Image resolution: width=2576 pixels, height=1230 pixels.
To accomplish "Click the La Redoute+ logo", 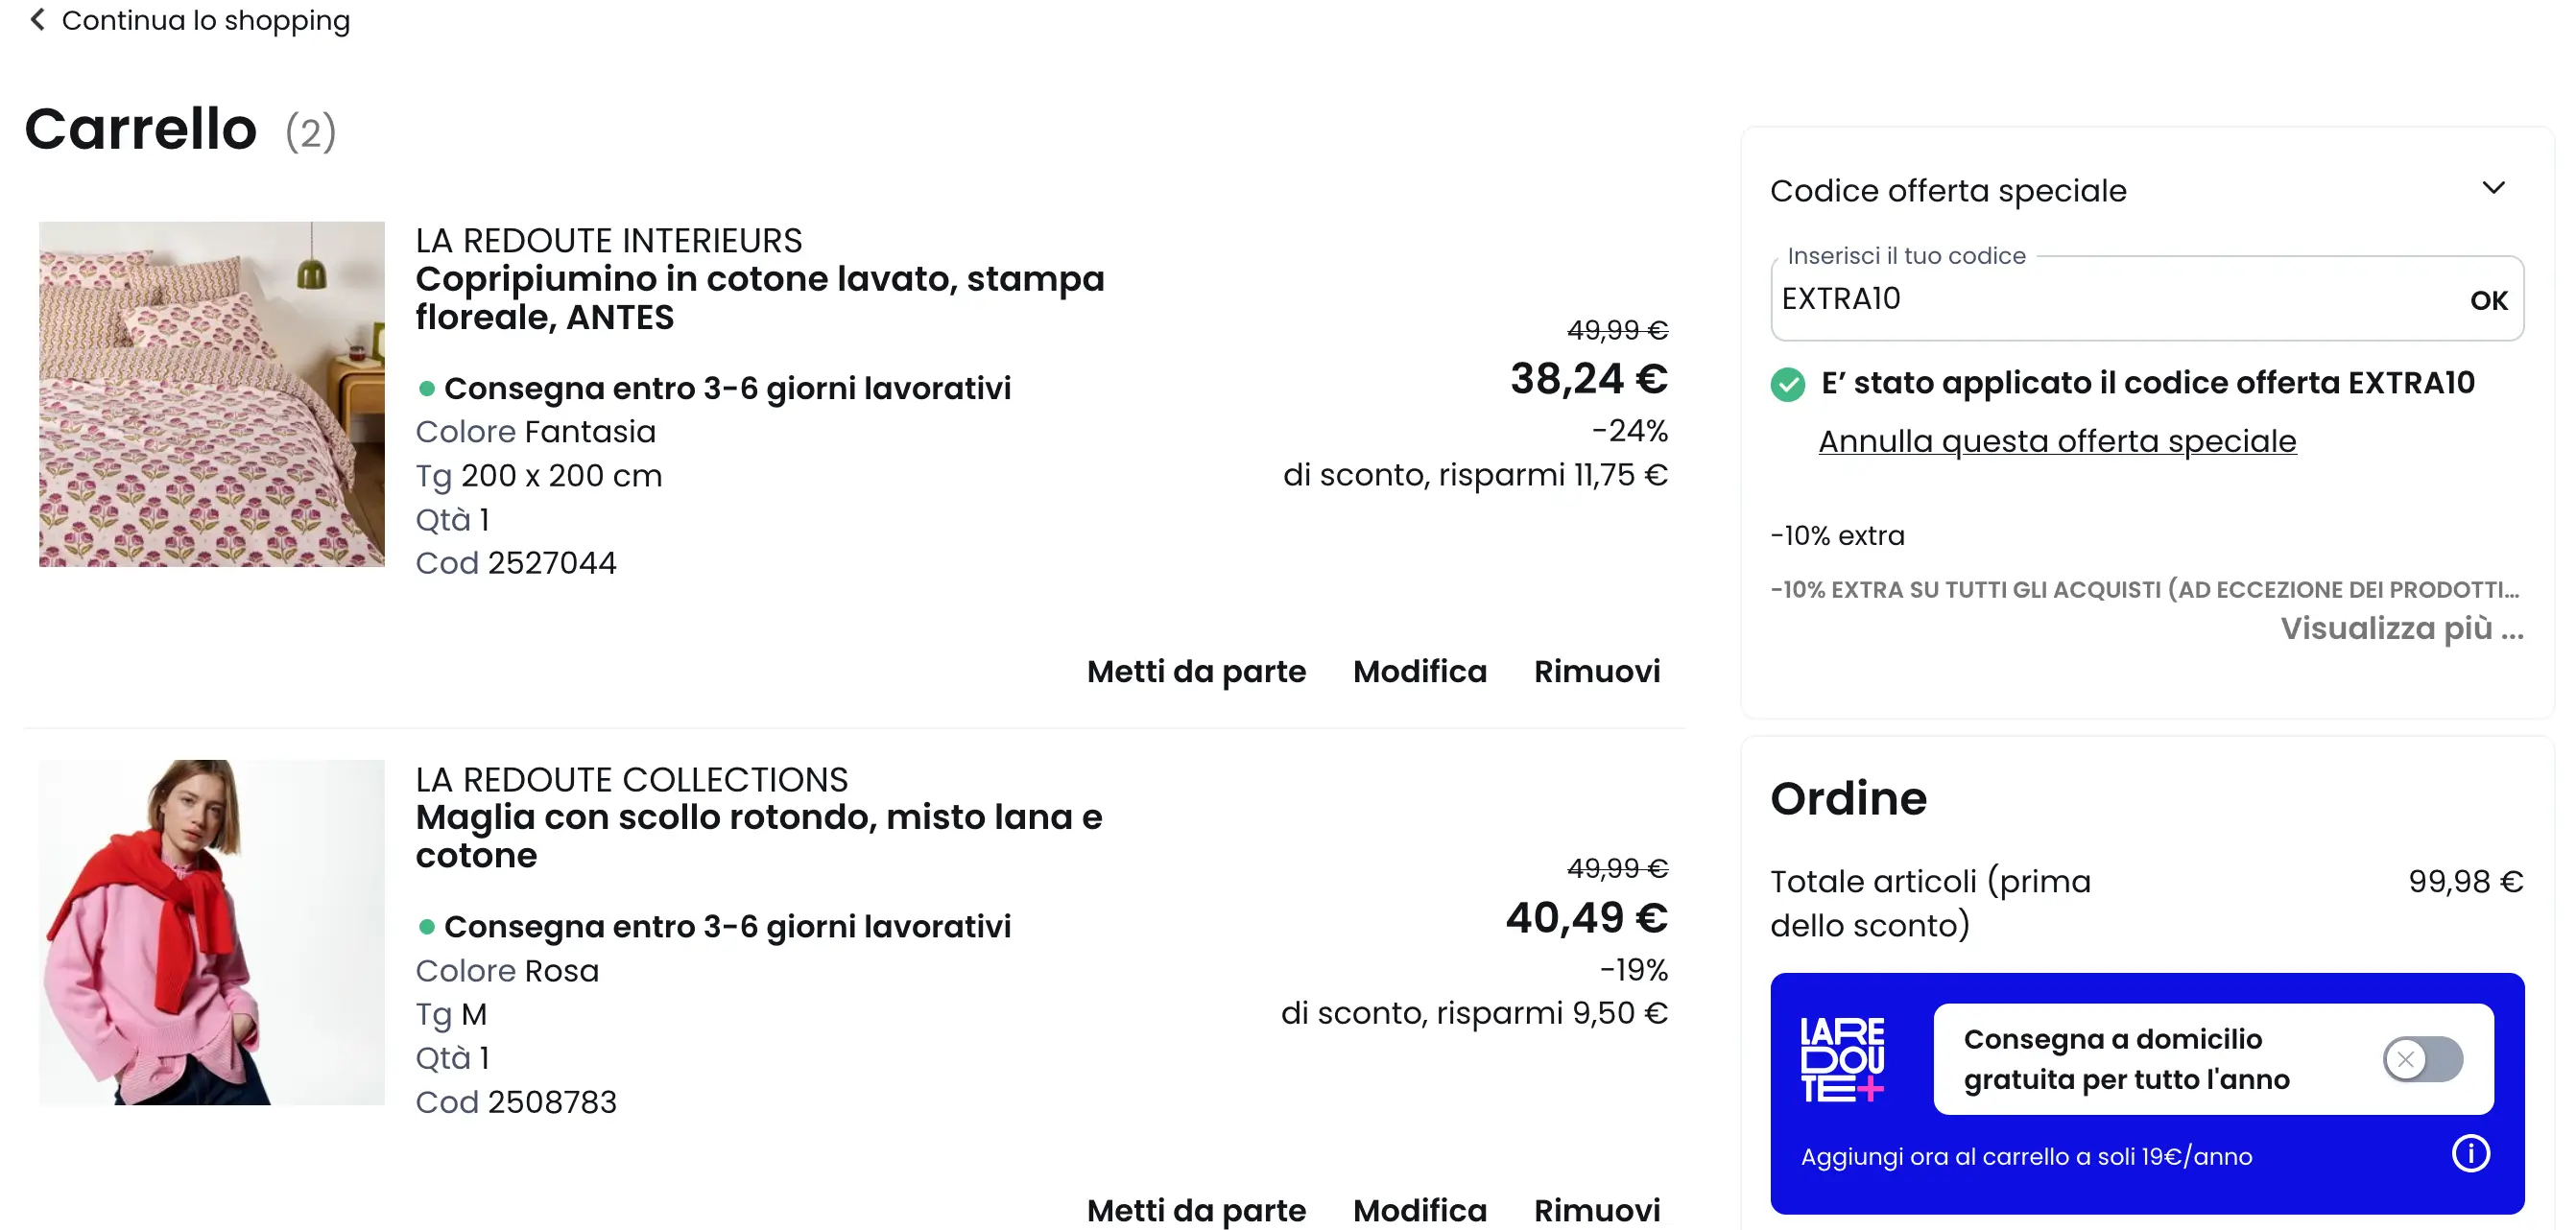I will (1841, 1059).
